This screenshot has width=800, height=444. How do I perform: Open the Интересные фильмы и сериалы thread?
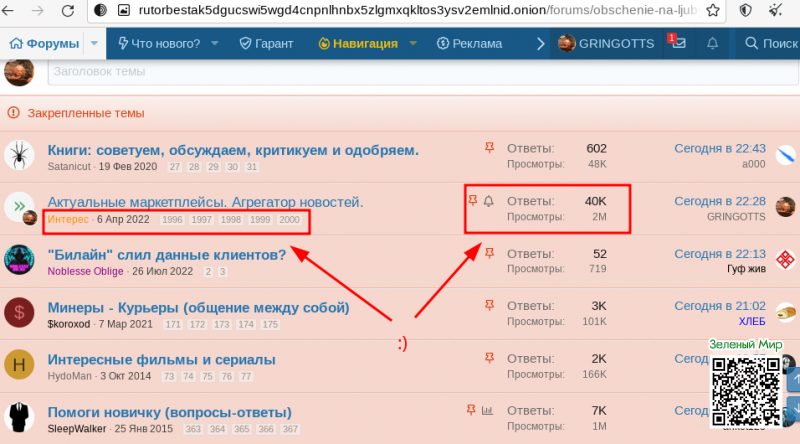click(x=161, y=359)
